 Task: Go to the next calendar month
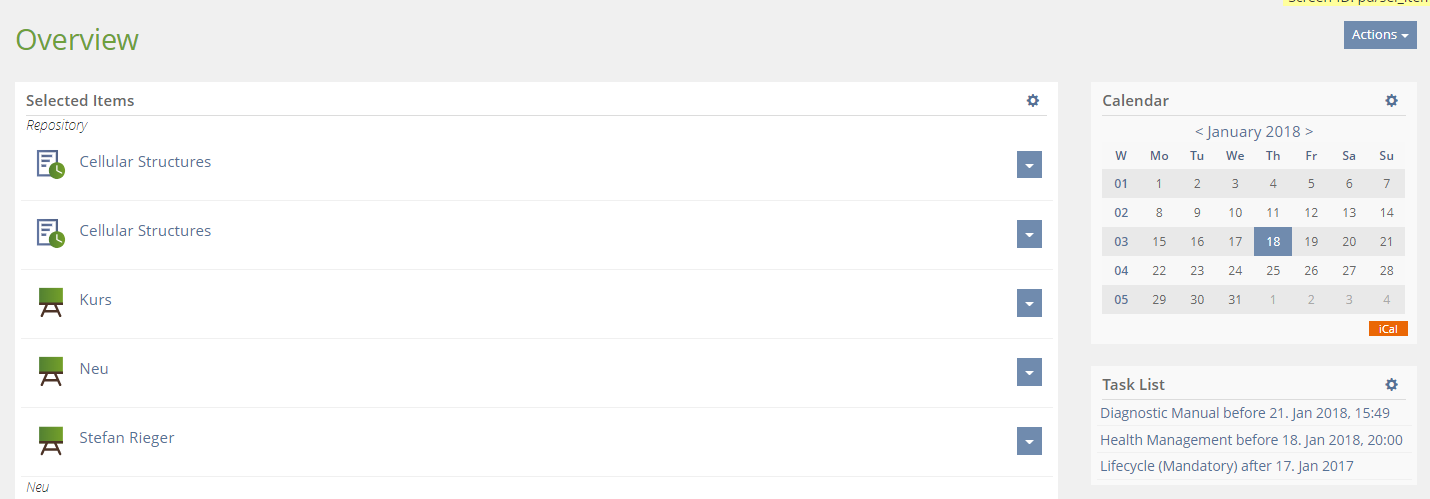point(1309,132)
